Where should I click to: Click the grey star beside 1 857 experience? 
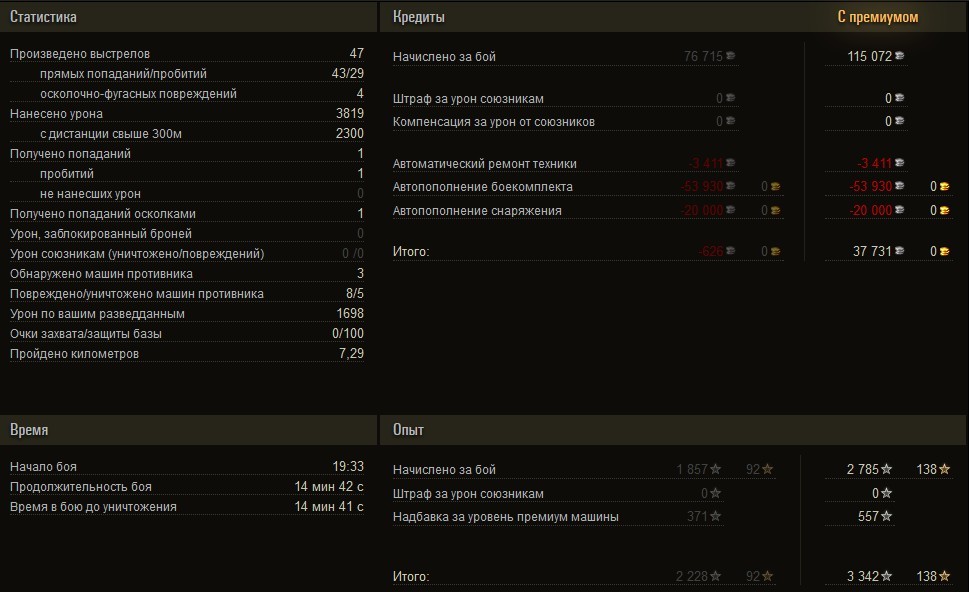coord(716,470)
